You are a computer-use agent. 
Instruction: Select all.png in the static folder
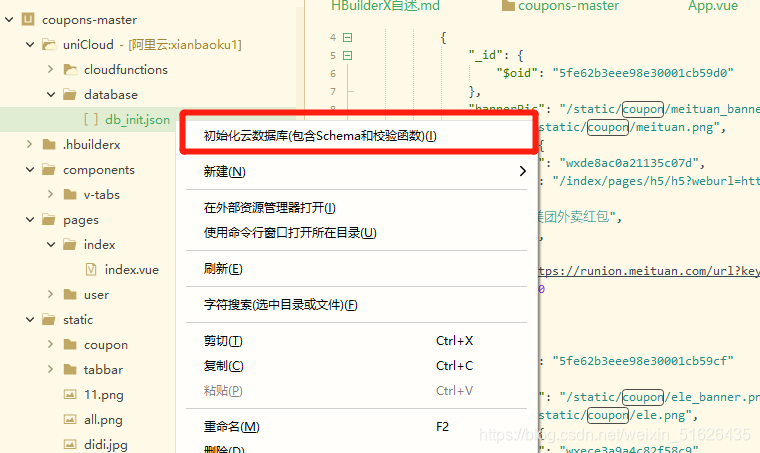(103, 420)
